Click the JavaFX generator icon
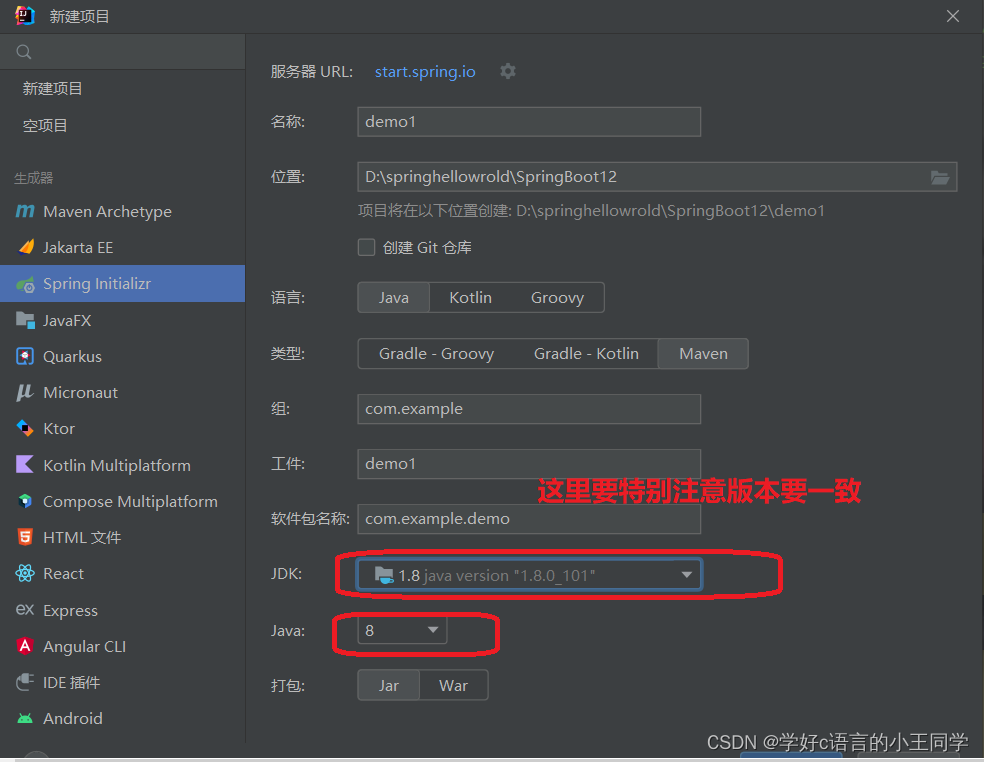The width and height of the screenshot is (984, 762). click(25, 320)
